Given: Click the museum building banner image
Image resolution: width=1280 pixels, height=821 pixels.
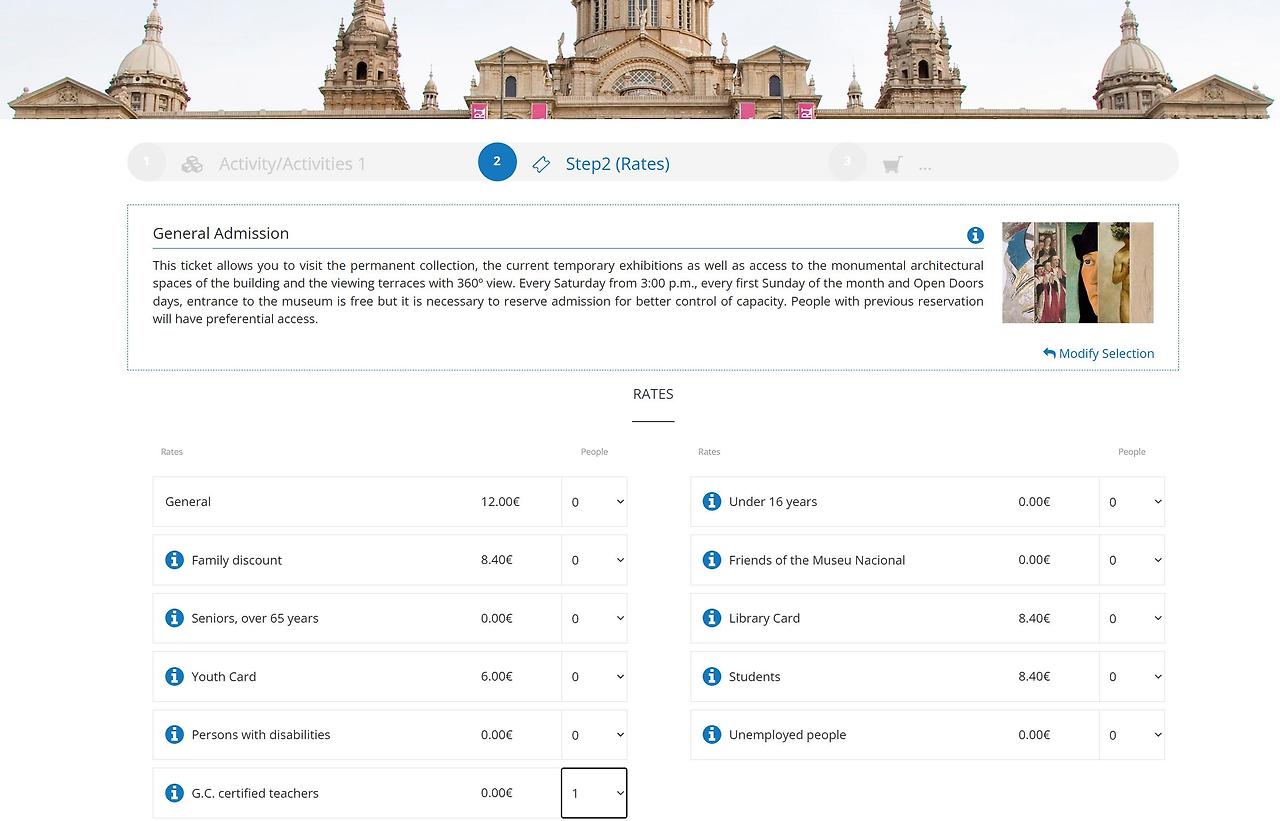Looking at the screenshot, I should coord(640,59).
